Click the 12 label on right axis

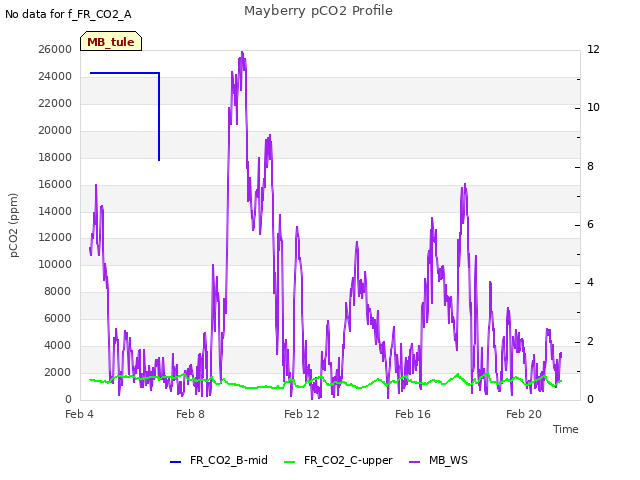click(593, 49)
